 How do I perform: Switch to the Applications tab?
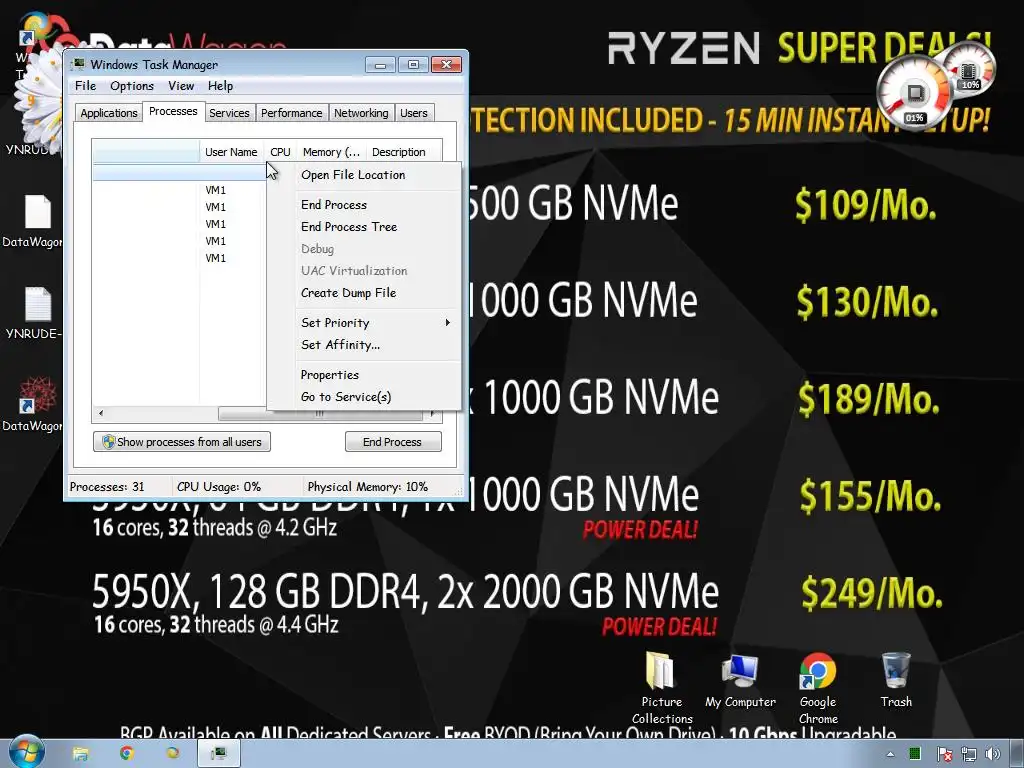[108, 113]
